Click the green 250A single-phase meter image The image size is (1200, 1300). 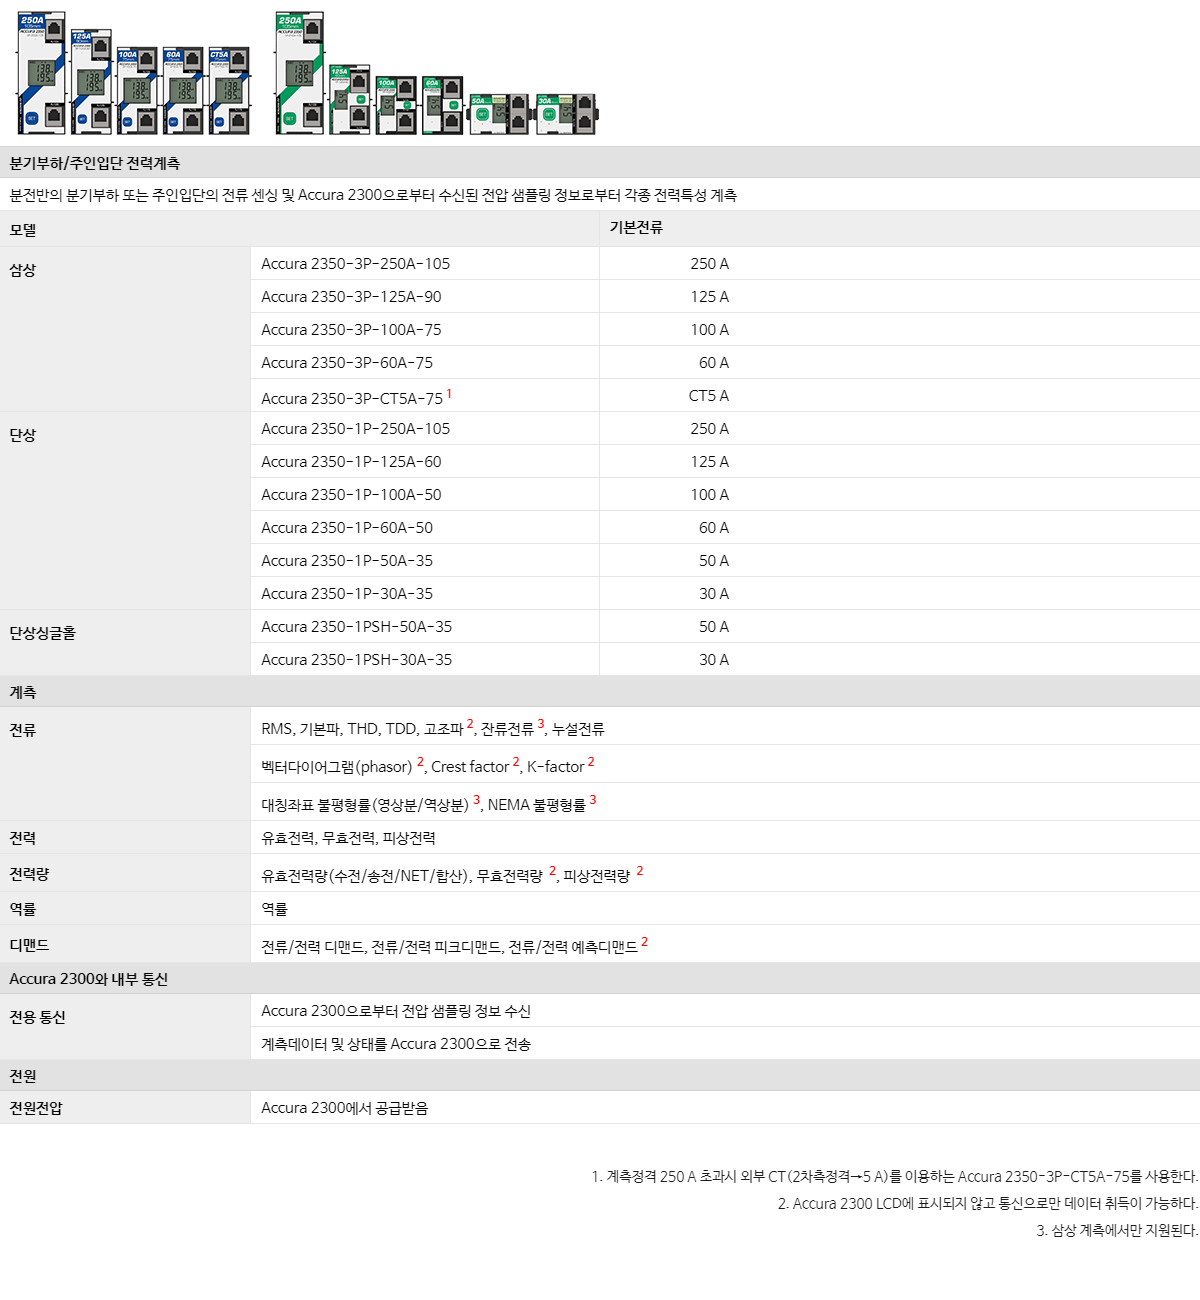300,73
